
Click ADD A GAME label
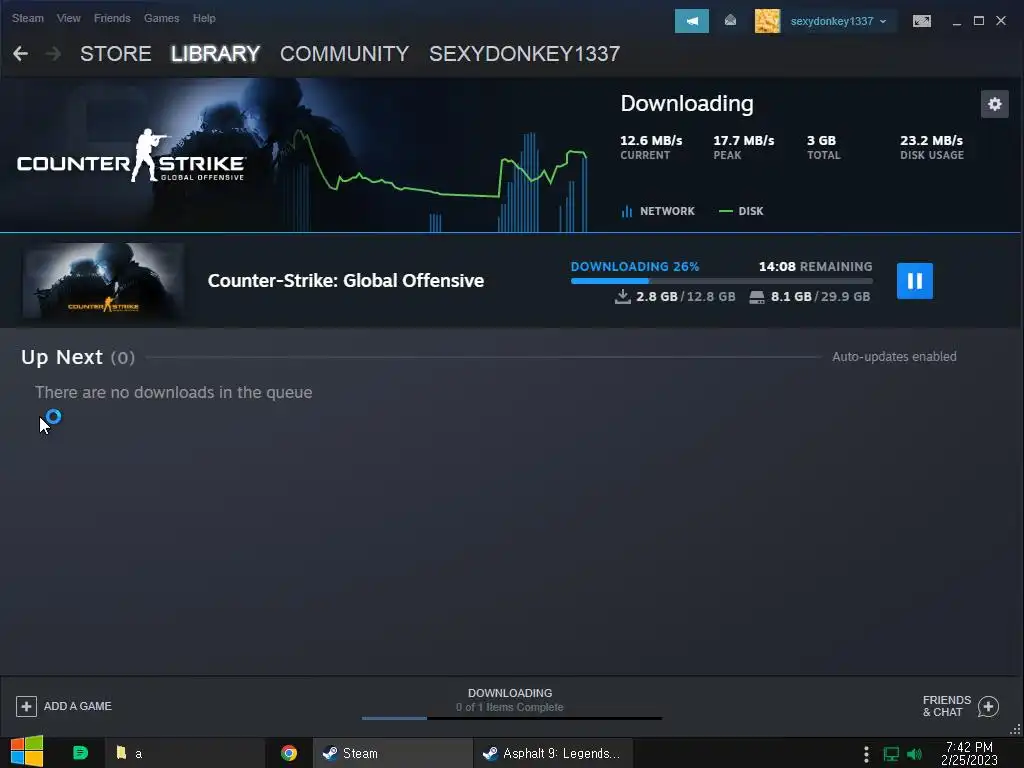click(78, 706)
